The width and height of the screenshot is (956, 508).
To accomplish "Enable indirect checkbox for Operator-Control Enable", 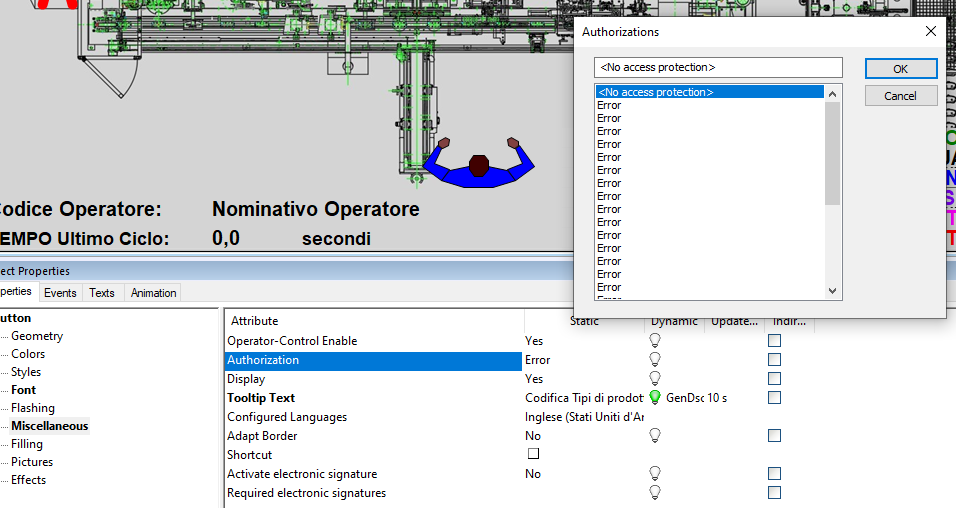I will pos(774,341).
